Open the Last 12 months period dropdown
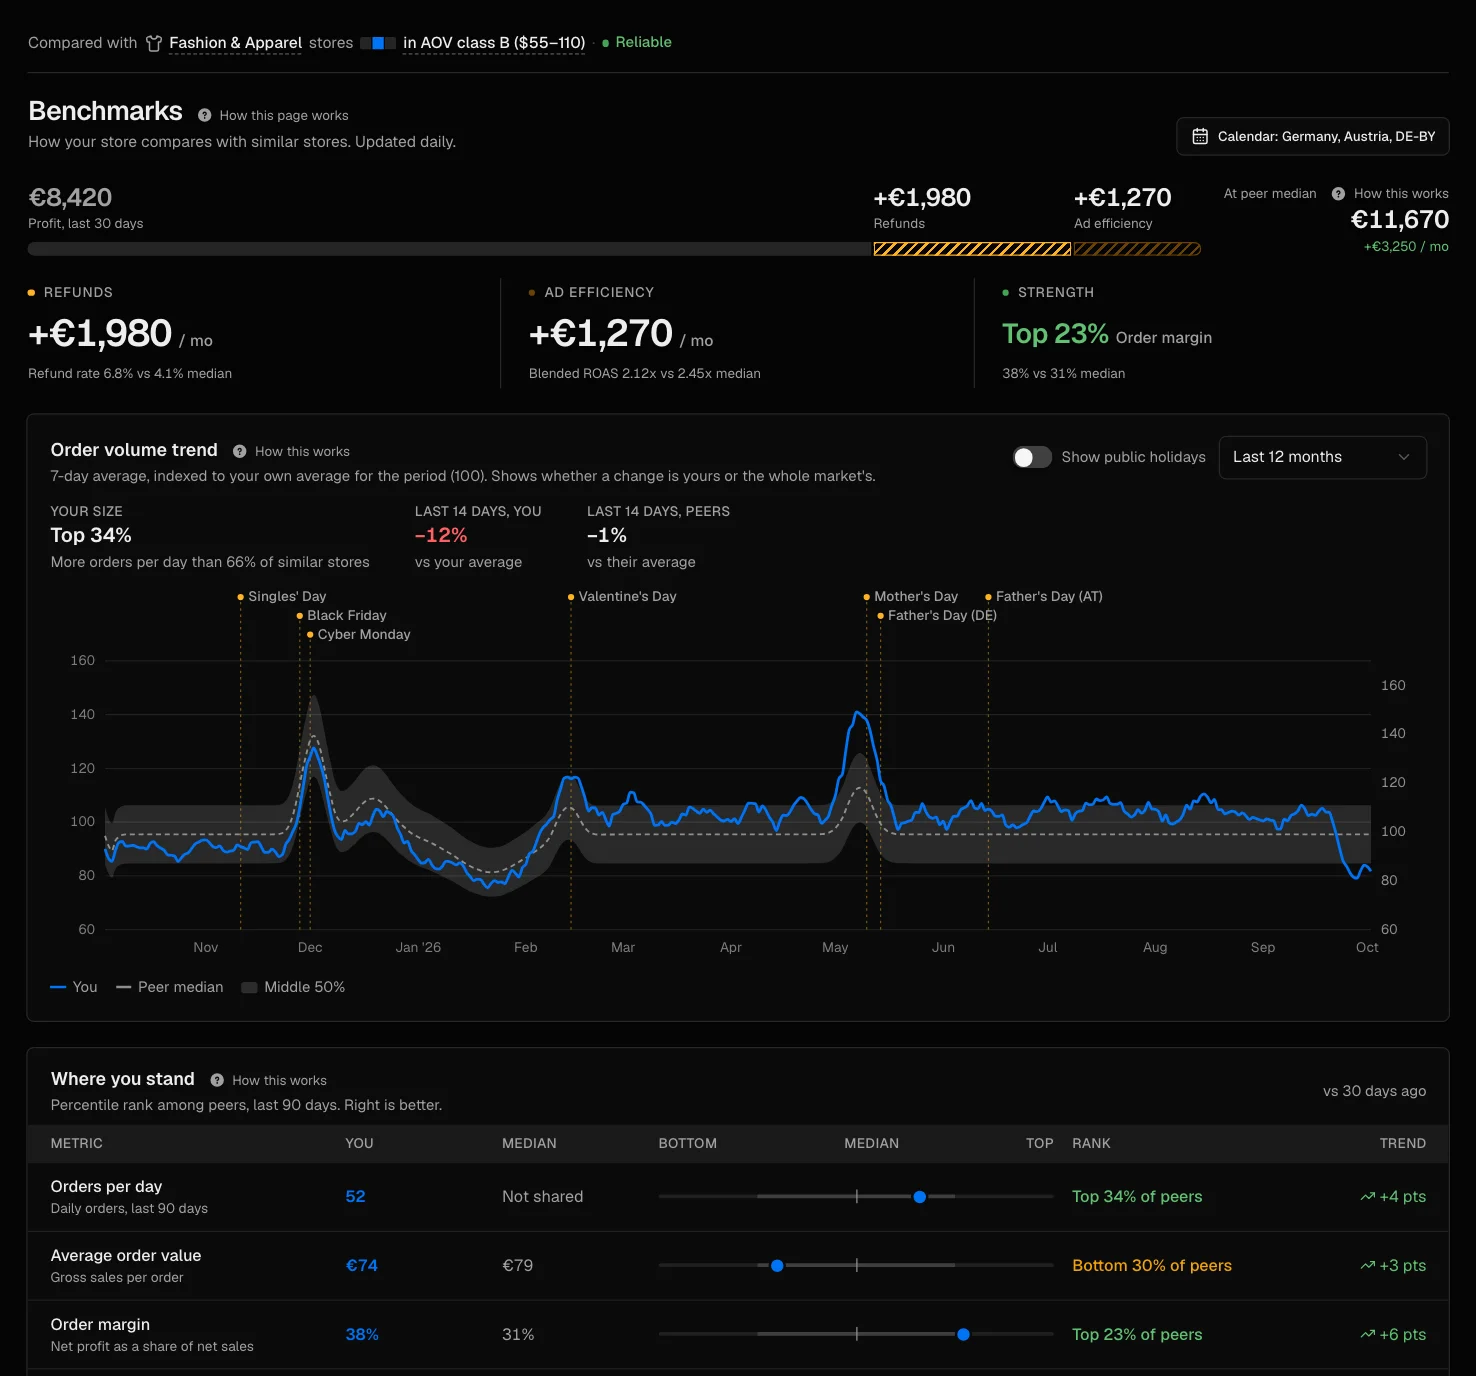This screenshot has height=1376, width=1476. coord(1322,457)
